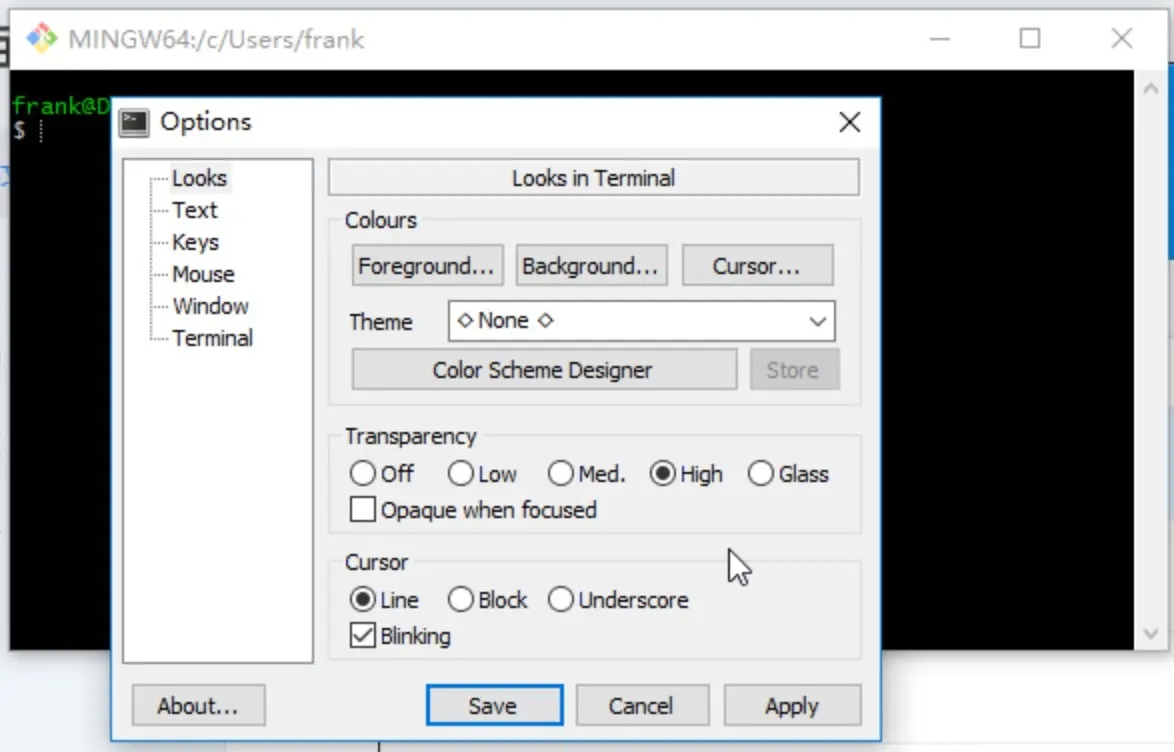Go to Terminal settings category
Image resolution: width=1174 pixels, height=752 pixels.
pyautogui.click(x=212, y=338)
